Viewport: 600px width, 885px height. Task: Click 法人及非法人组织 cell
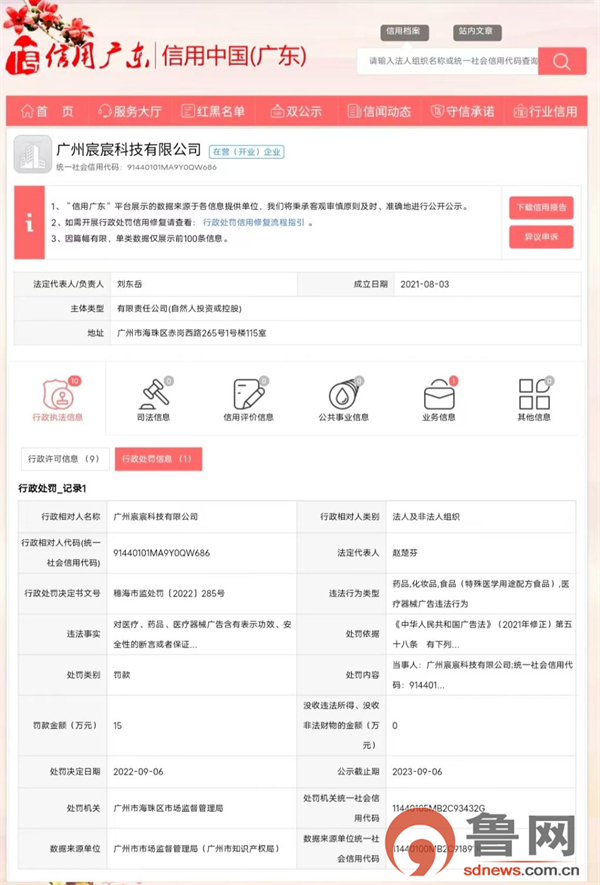pyautogui.click(x=426, y=516)
